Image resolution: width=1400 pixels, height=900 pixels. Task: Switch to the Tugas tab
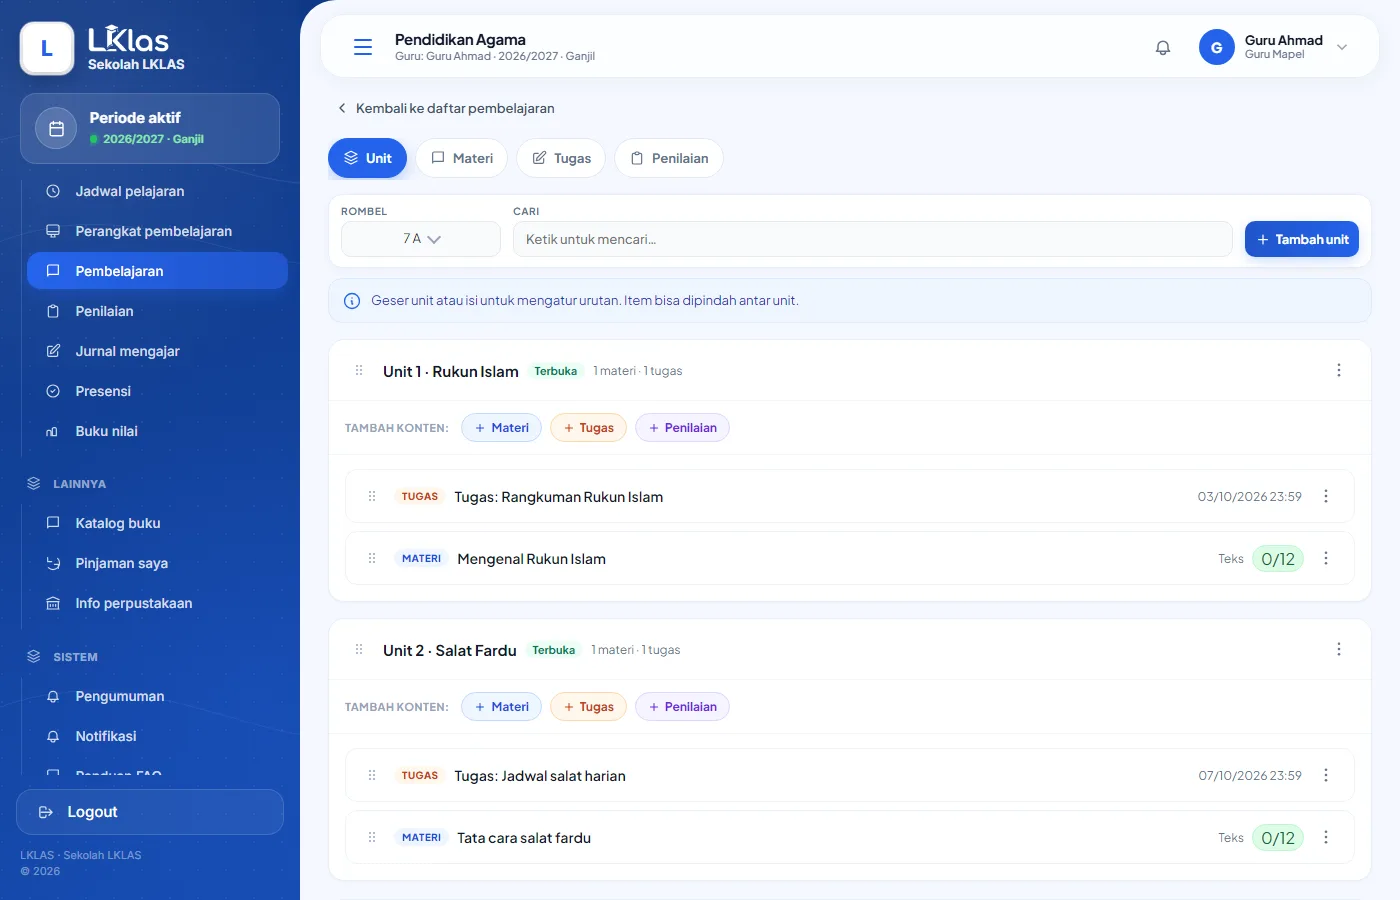point(561,158)
